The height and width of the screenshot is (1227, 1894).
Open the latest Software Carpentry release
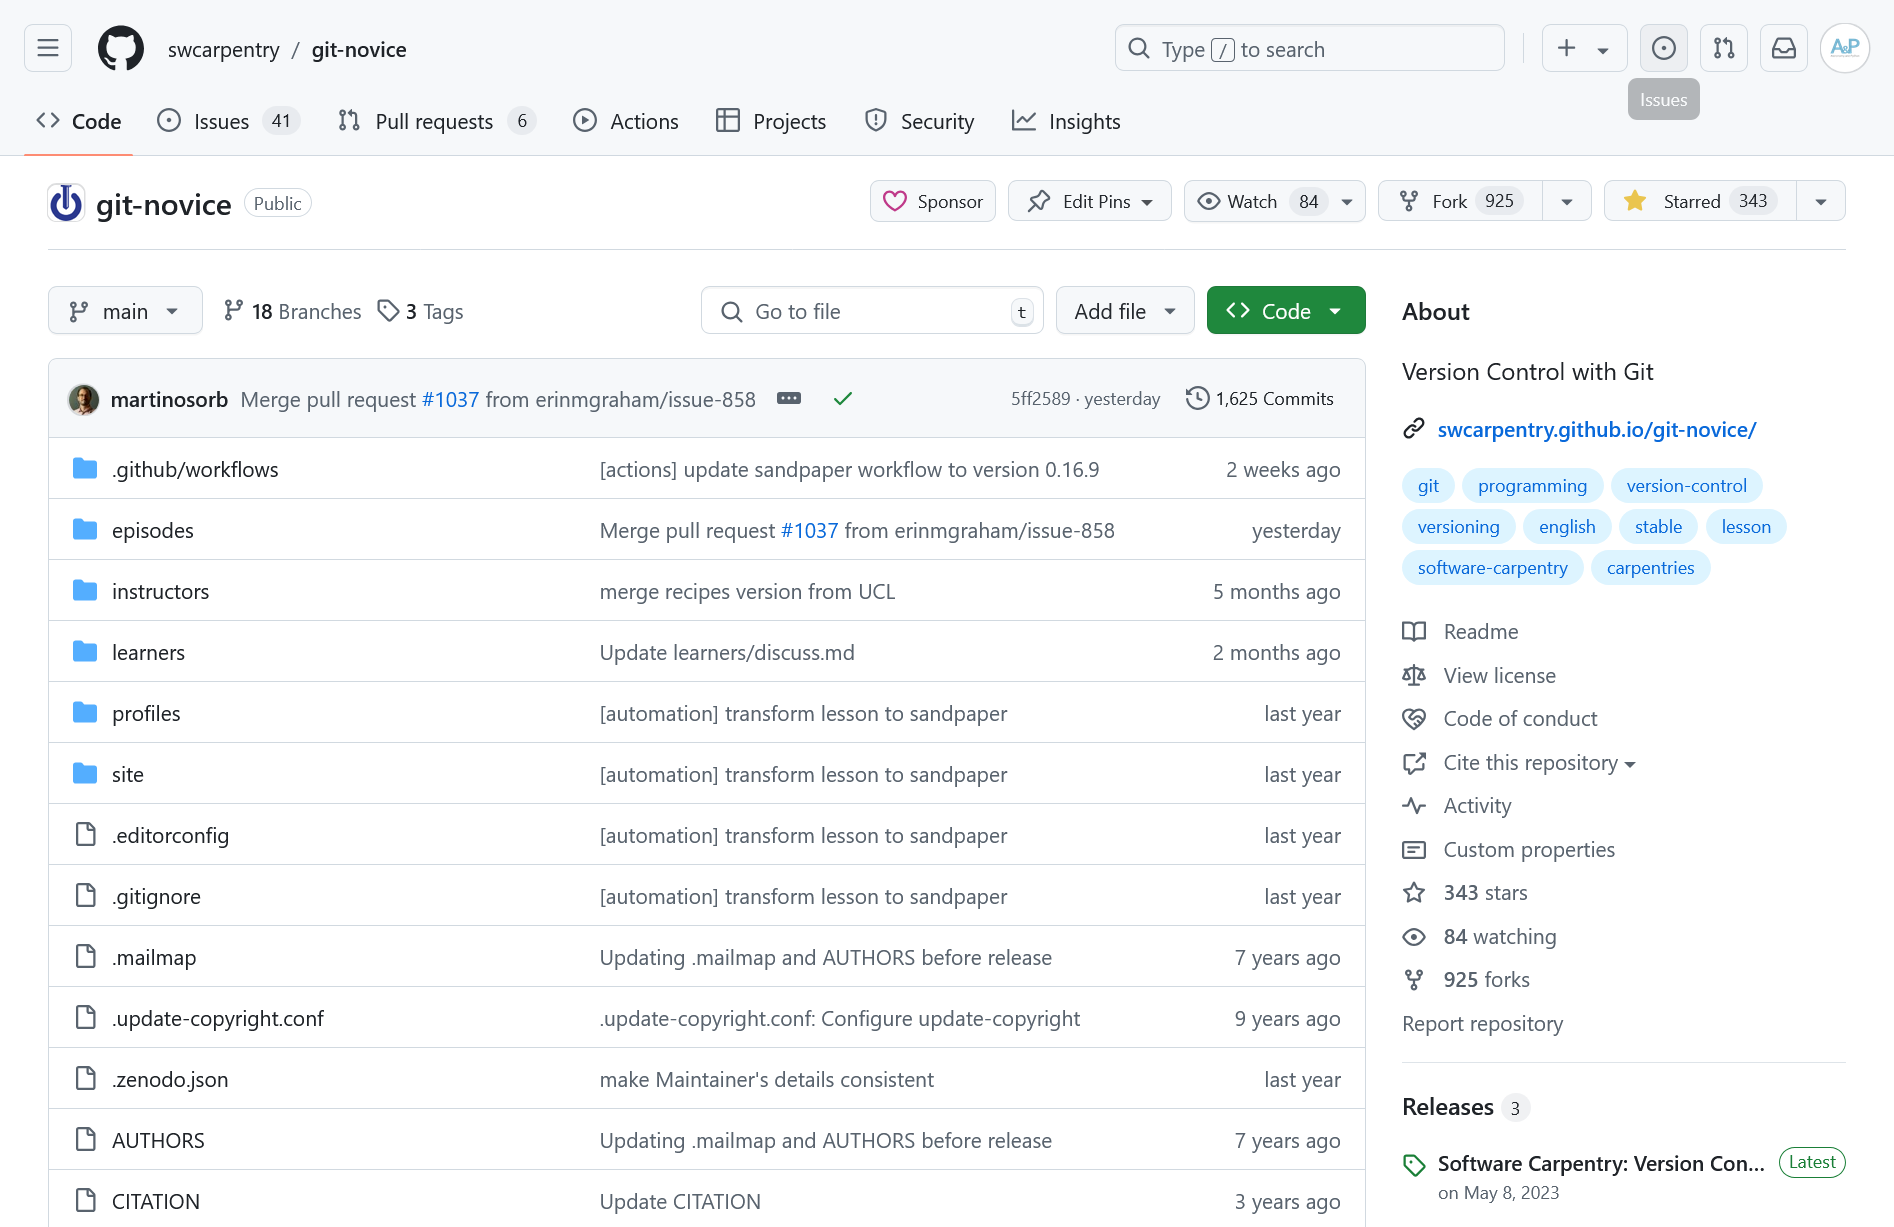tap(1601, 1163)
